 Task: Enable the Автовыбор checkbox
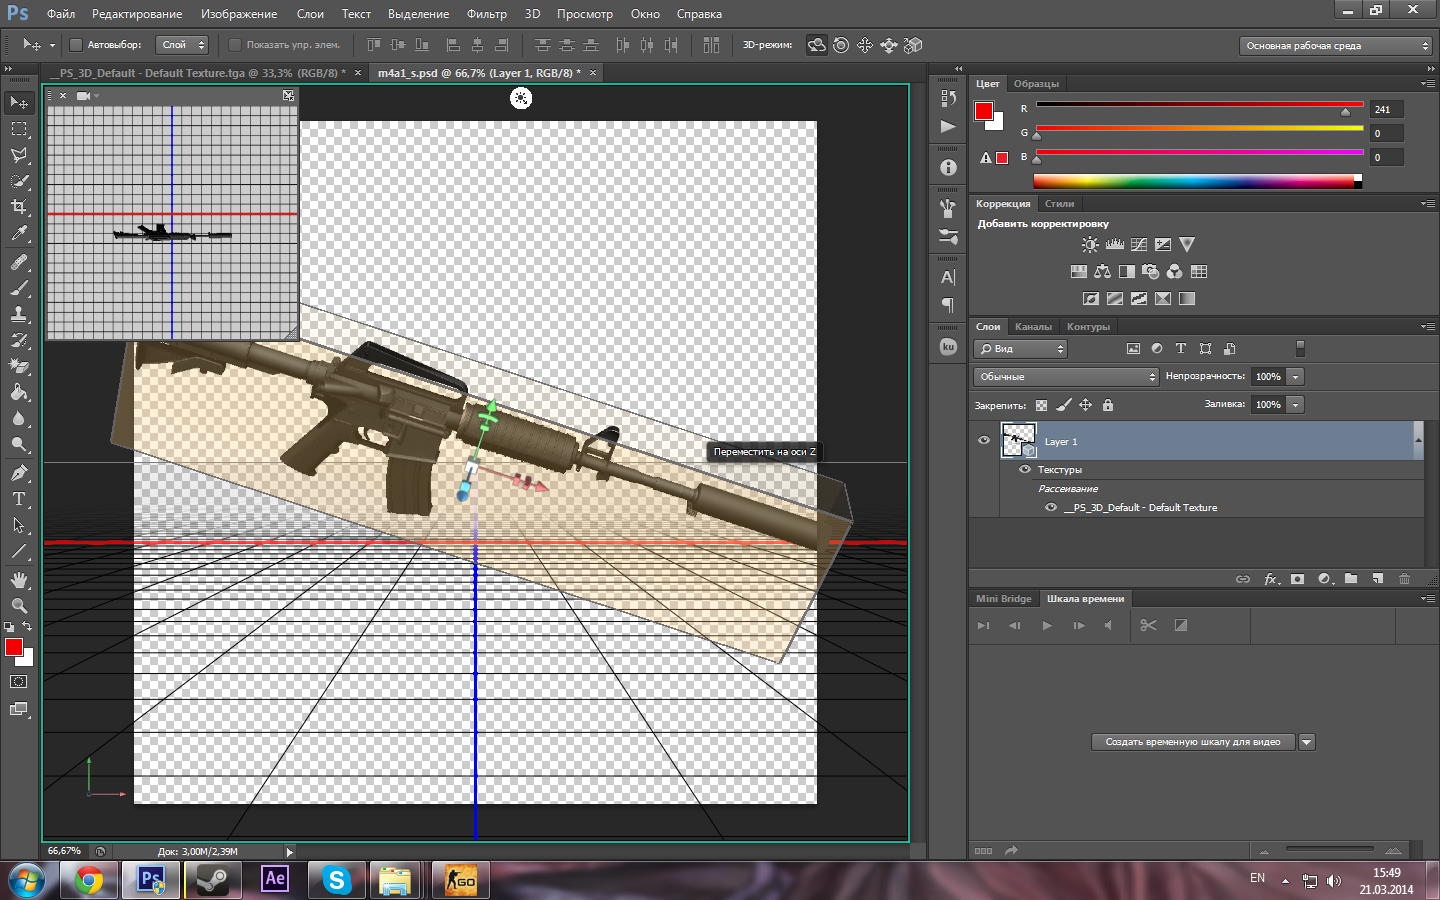[x=75, y=45]
